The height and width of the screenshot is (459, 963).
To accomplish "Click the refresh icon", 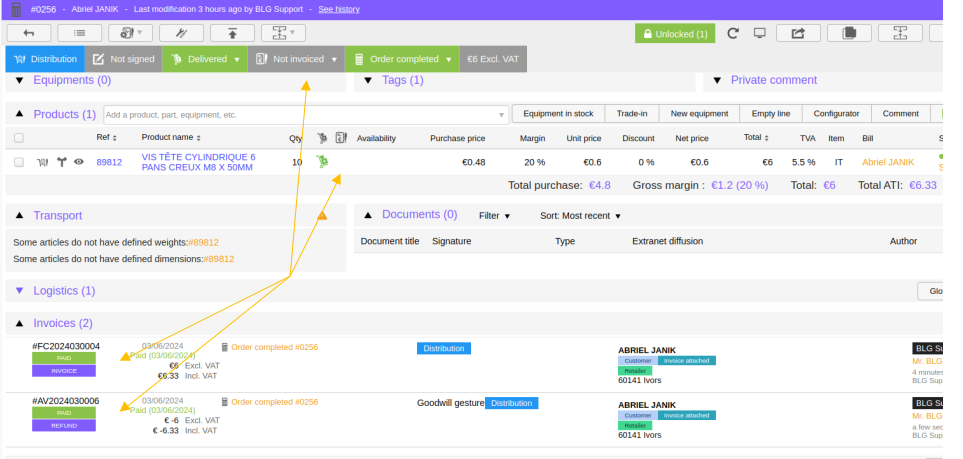I will 733,33.
